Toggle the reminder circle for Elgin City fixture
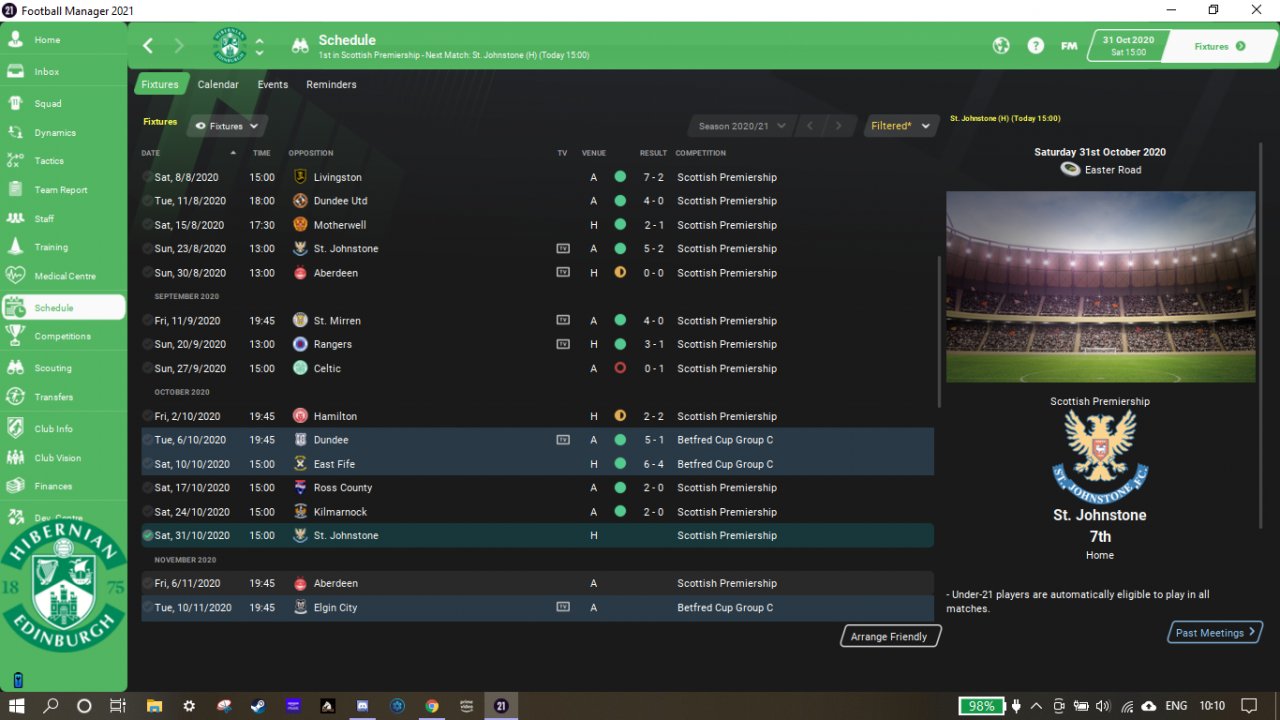 148,608
